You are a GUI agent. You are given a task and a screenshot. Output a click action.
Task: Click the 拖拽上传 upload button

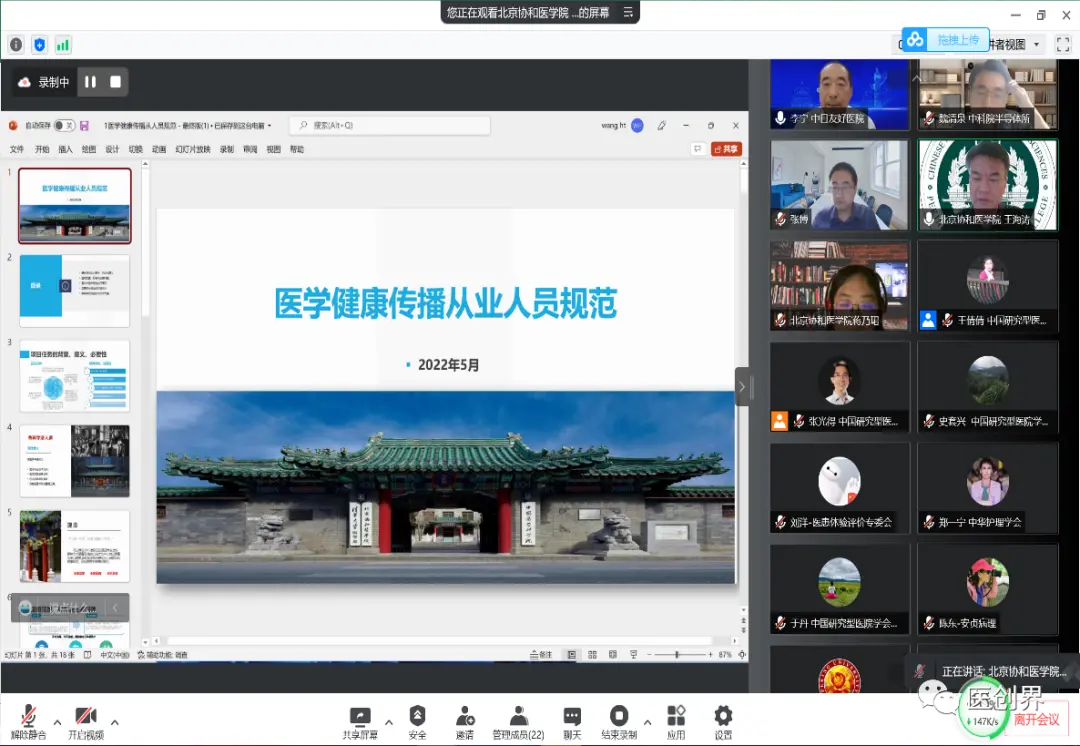[946, 40]
